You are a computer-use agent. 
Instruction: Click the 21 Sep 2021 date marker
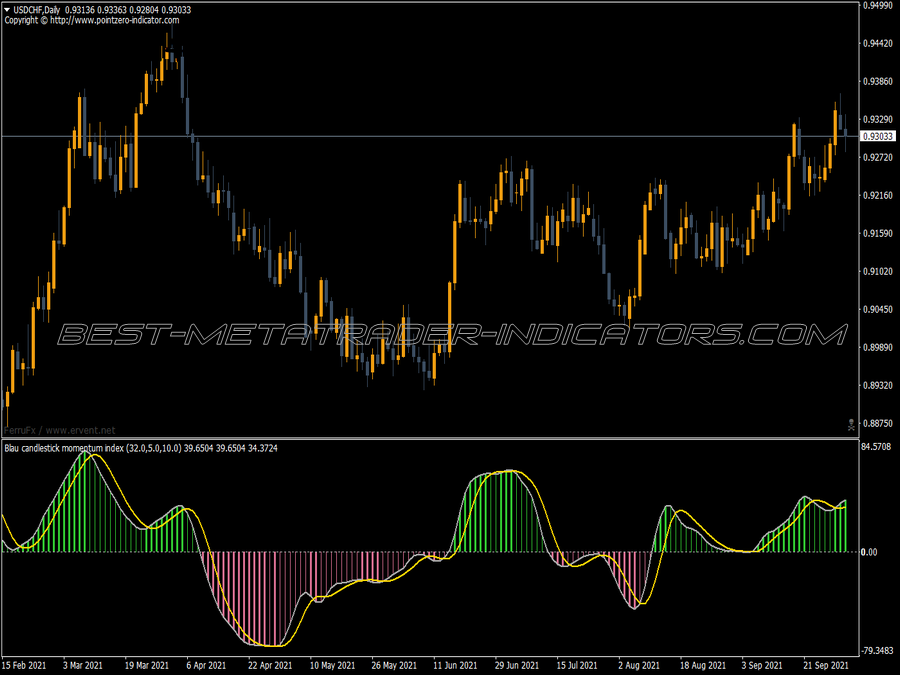(x=825, y=666)
